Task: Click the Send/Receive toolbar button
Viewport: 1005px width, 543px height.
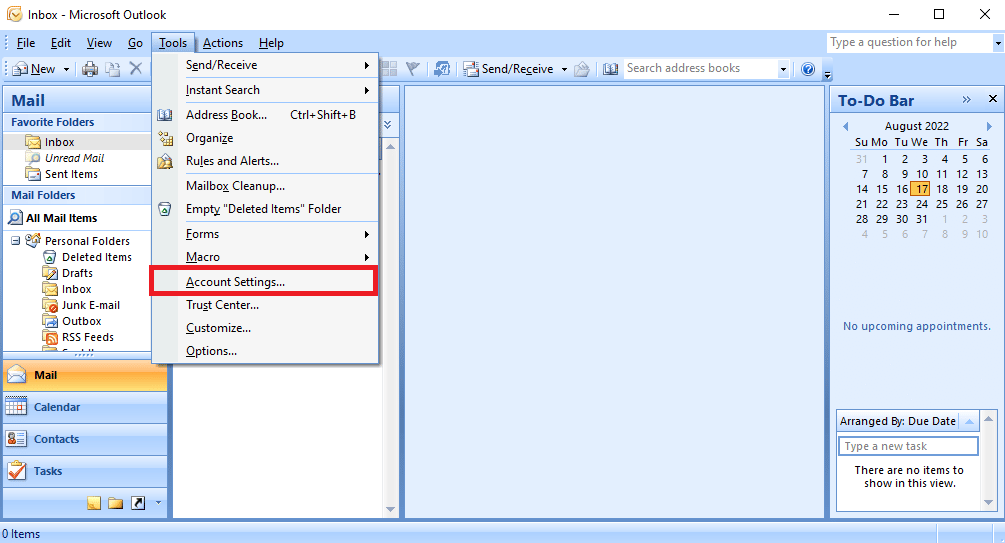Action: click(508, 69)
